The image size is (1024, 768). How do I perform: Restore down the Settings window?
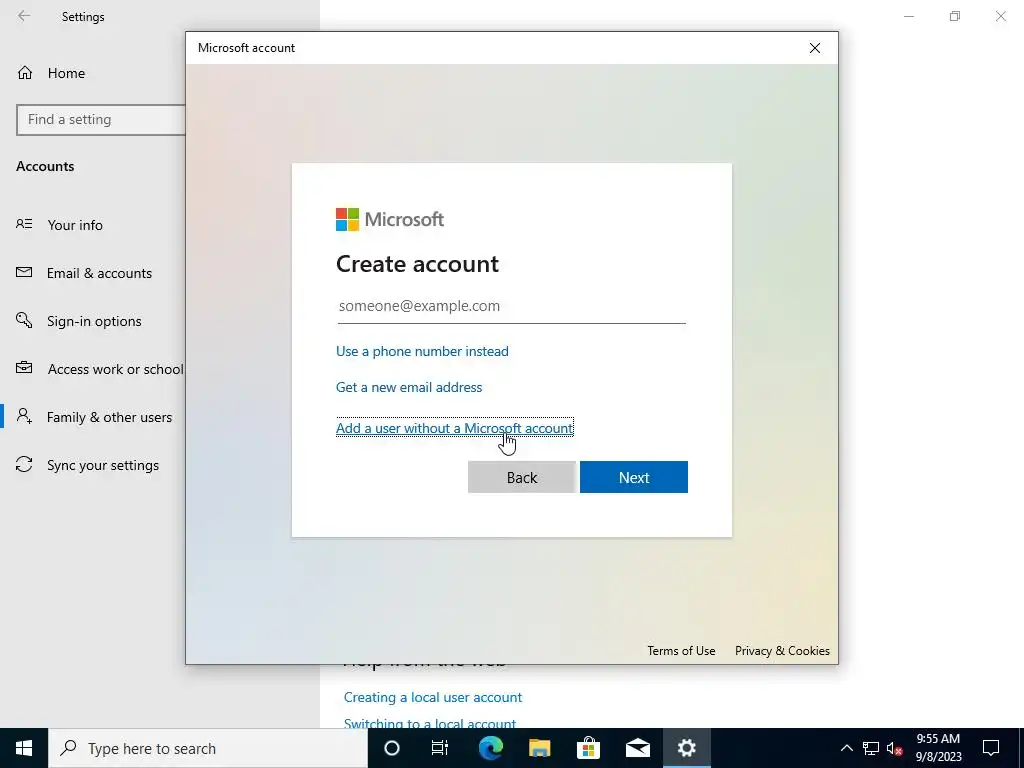point(955,16)
